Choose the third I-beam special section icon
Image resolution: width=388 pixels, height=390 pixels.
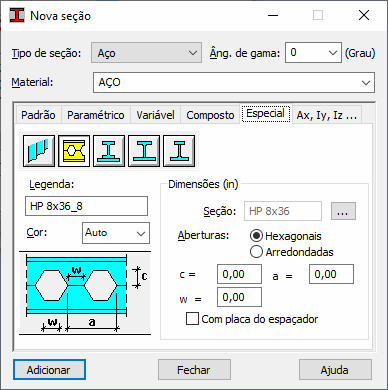click(109, 151)
